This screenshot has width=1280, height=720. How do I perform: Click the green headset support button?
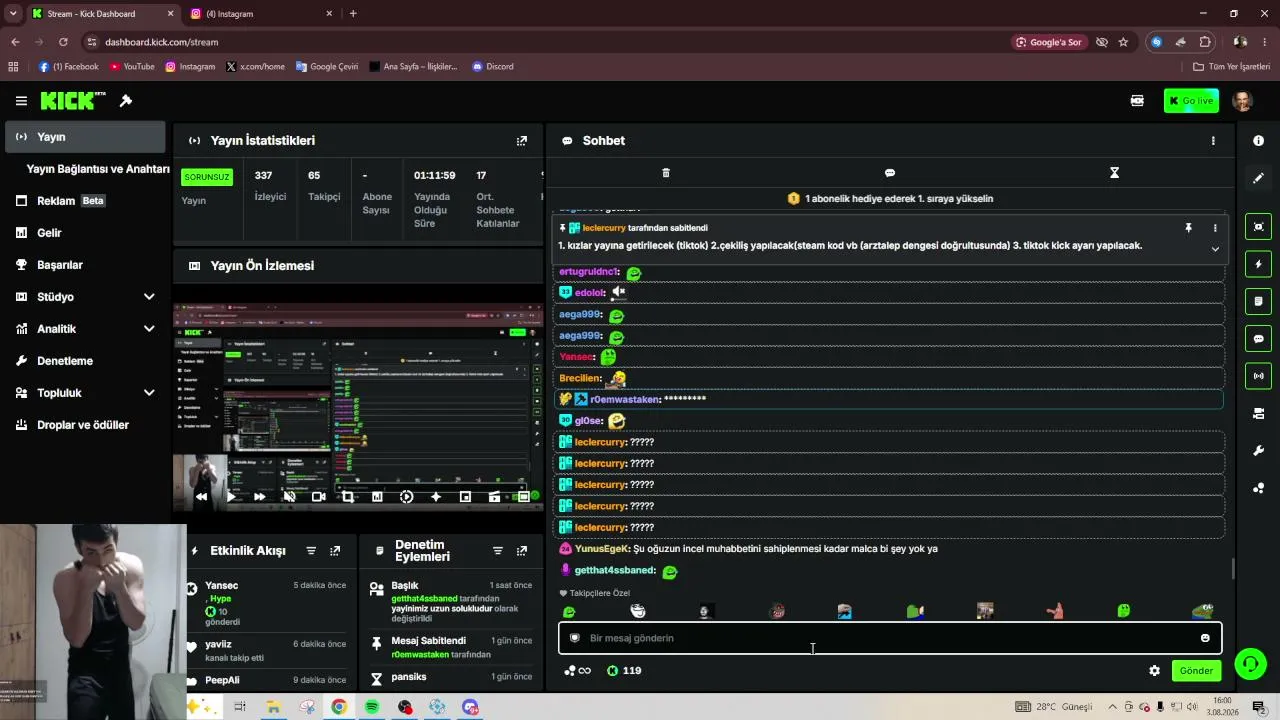coord(1248,663)
